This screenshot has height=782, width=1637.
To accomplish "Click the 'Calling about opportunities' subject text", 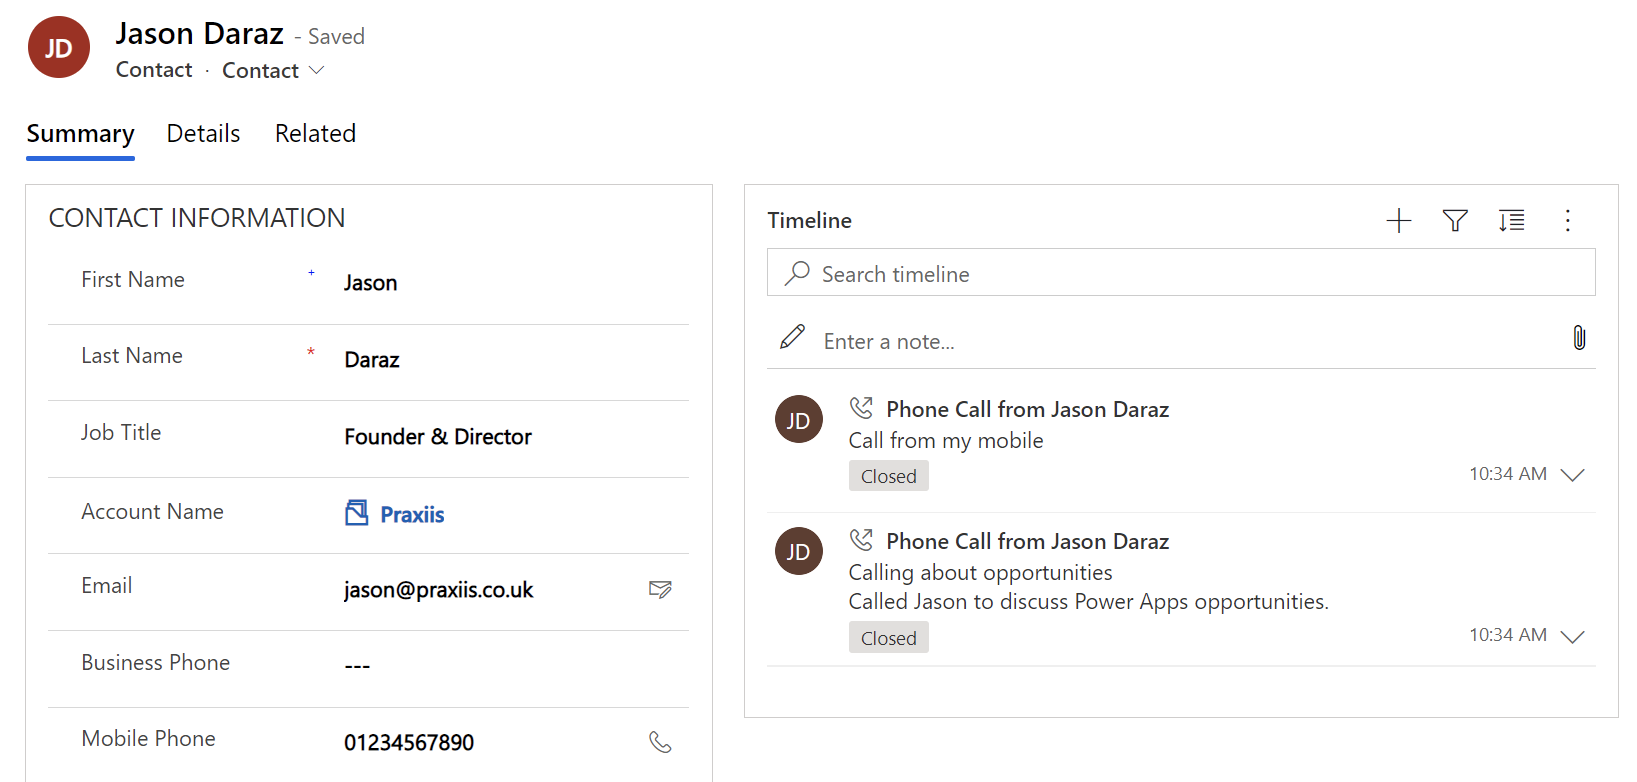I will 981,572.
